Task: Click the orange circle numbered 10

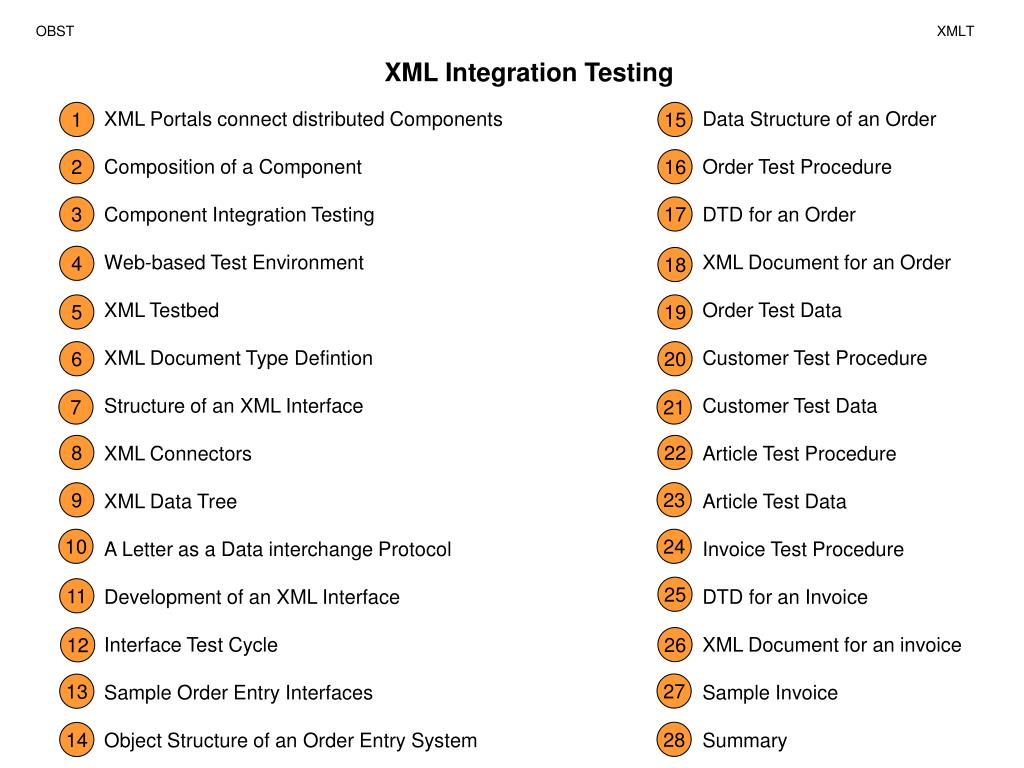Action: coord(76,547)
